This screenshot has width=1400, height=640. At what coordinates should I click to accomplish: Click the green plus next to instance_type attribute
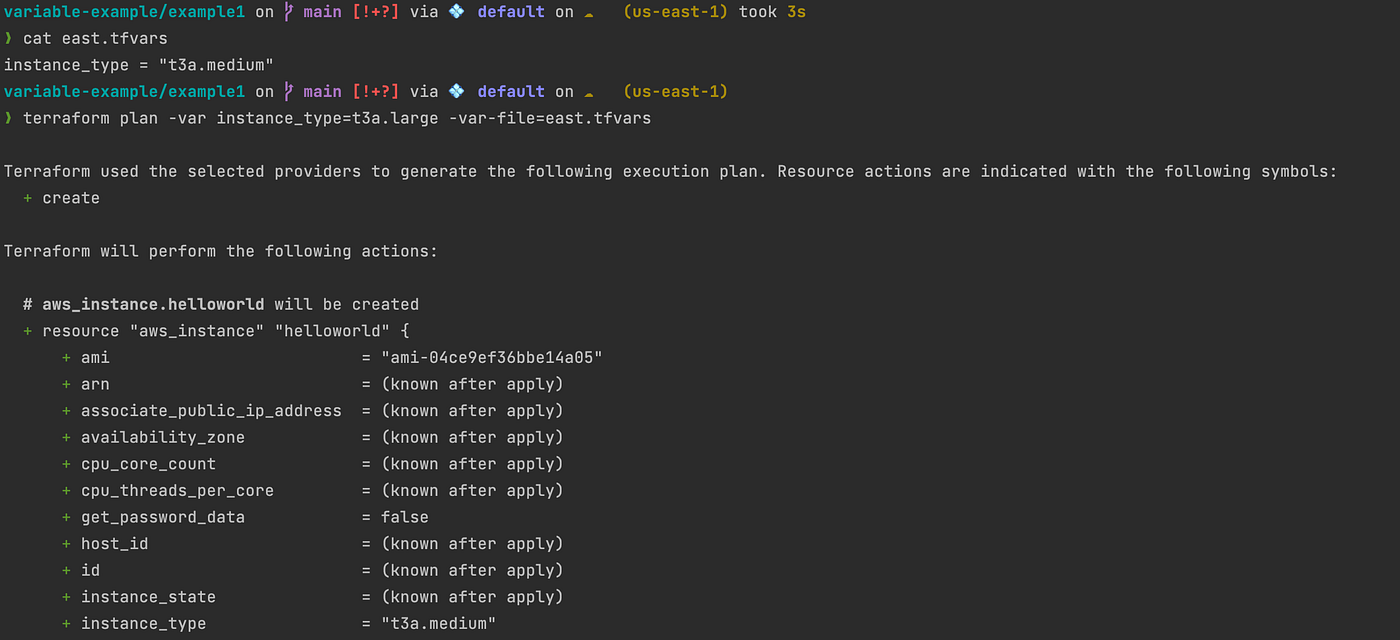(67, 623)
